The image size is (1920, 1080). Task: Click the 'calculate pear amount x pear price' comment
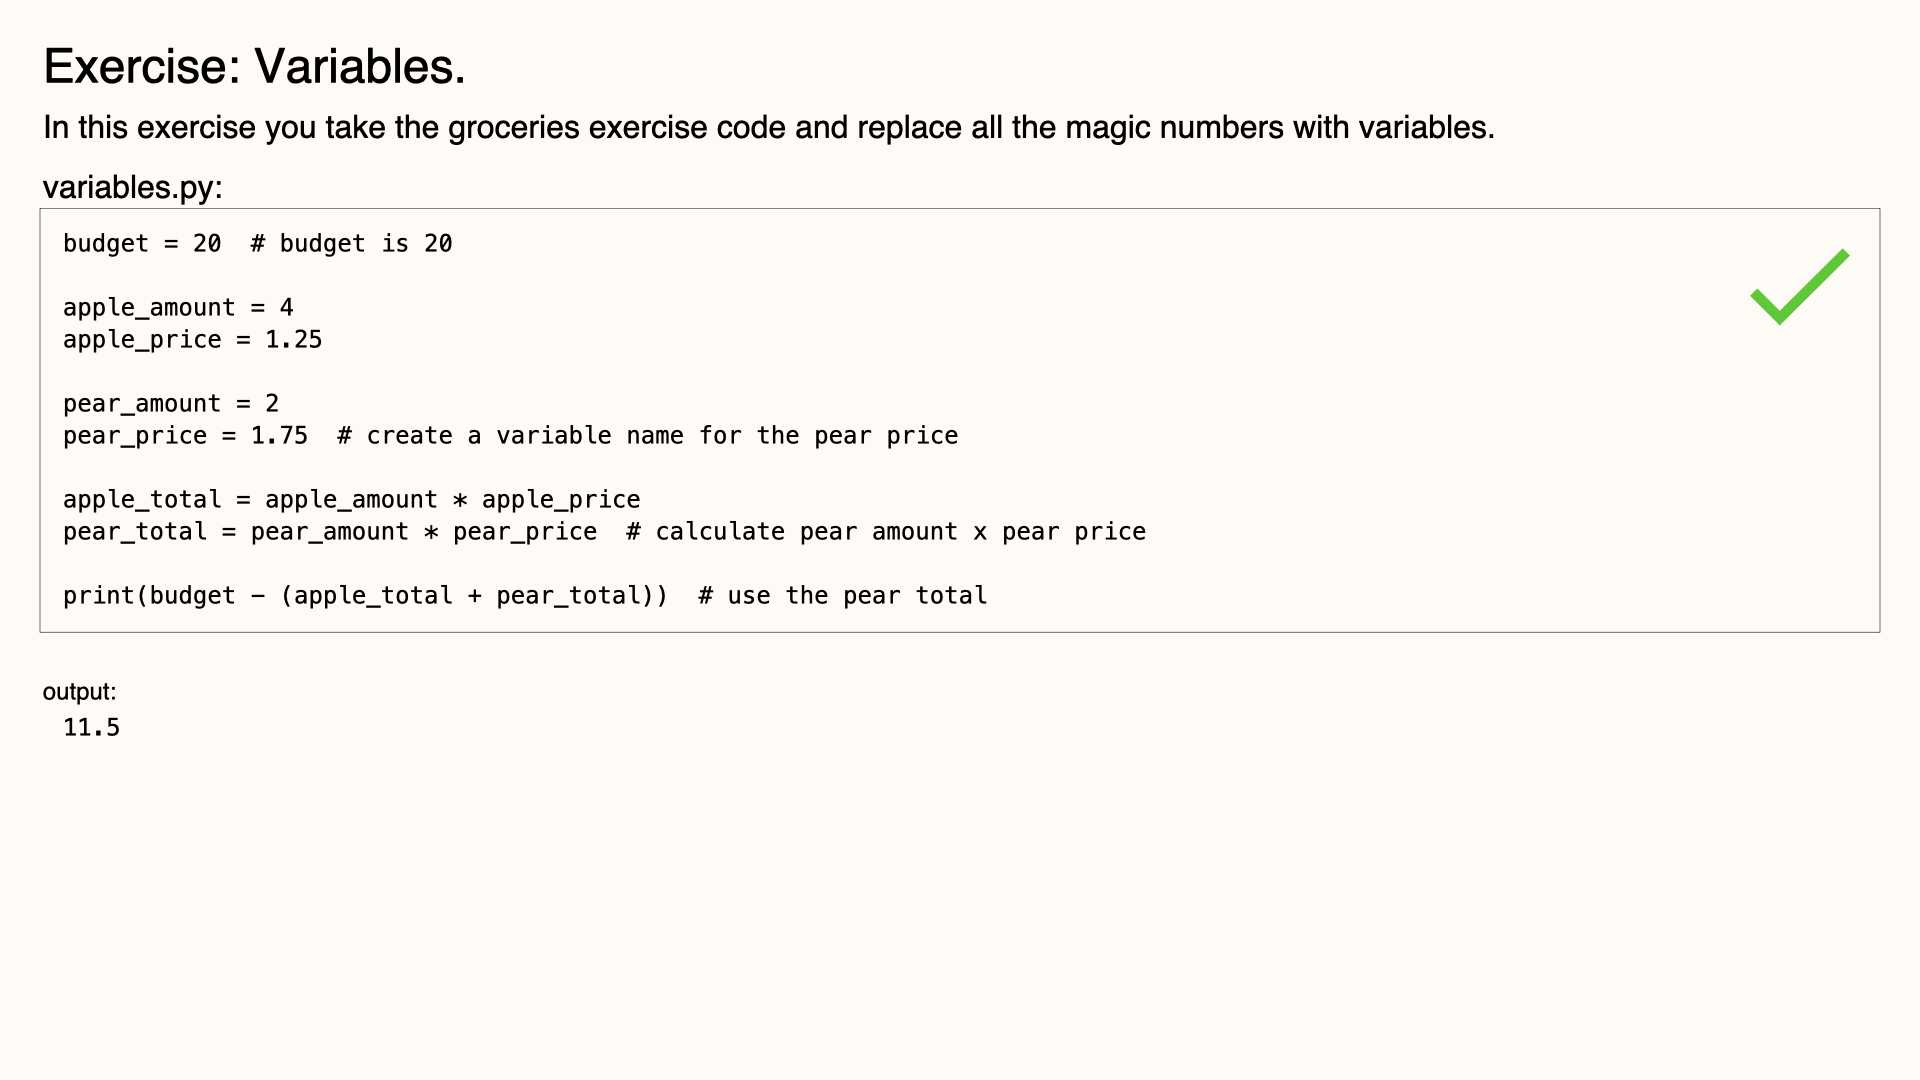point(886,531)
